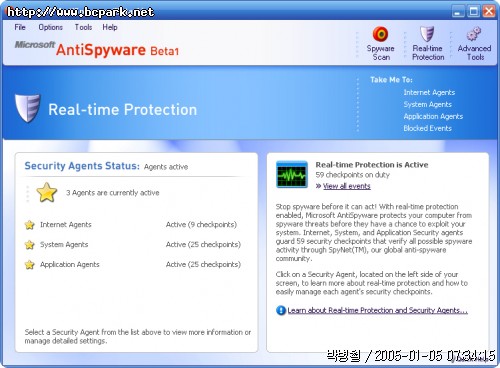500x368 pixels.
Task: Click the 'Real-time Protection is Active' heading
Action: pos(372,165)
